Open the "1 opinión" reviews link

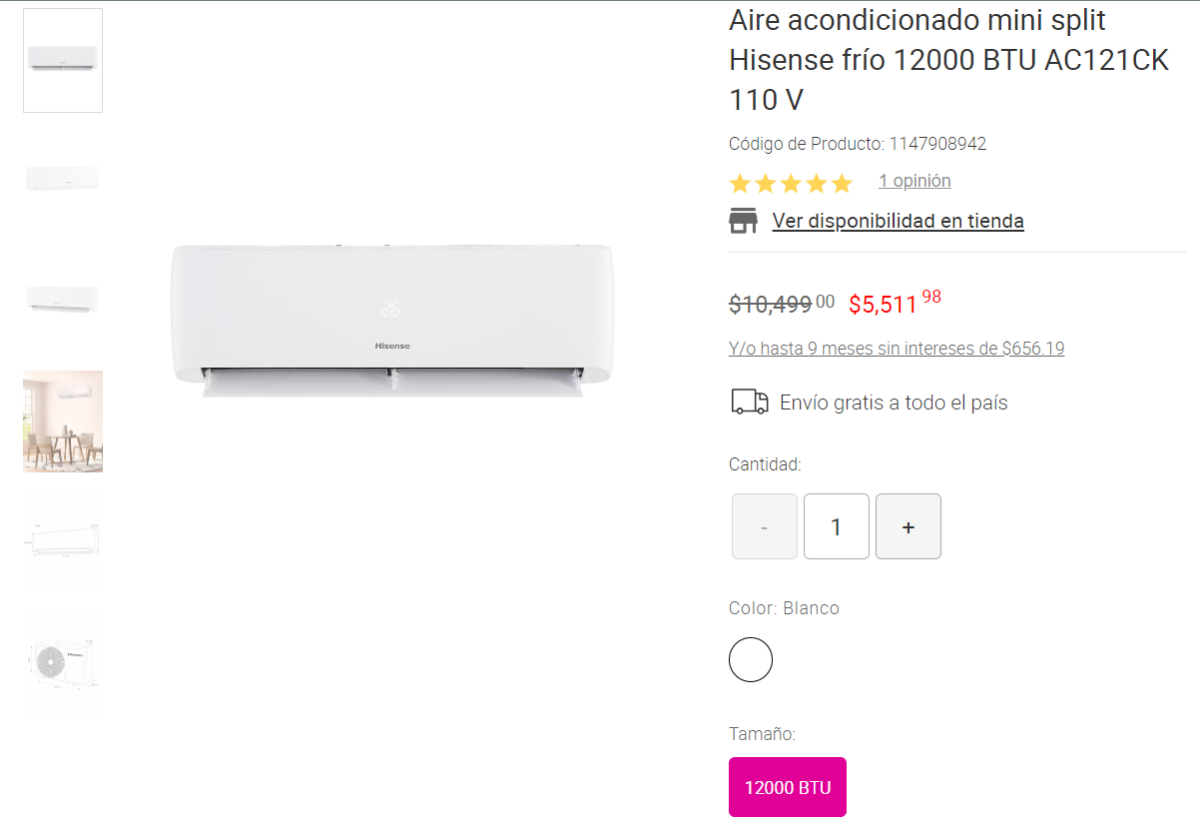pyautogui.click(x=915, y=181)
